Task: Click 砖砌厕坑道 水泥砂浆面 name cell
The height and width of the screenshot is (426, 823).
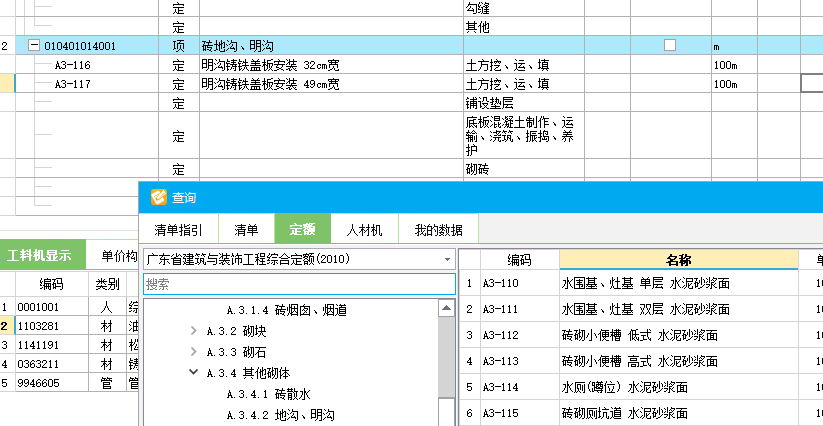Action: coord(679,413)
